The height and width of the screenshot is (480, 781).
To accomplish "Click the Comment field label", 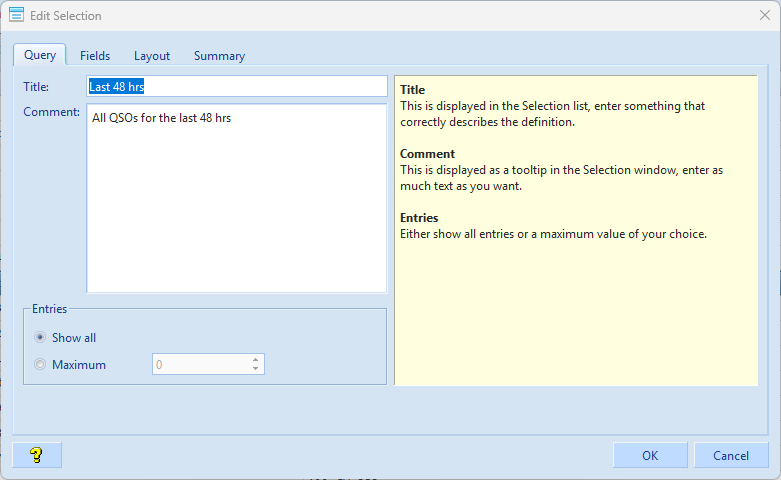I will [x=51, y=112].
